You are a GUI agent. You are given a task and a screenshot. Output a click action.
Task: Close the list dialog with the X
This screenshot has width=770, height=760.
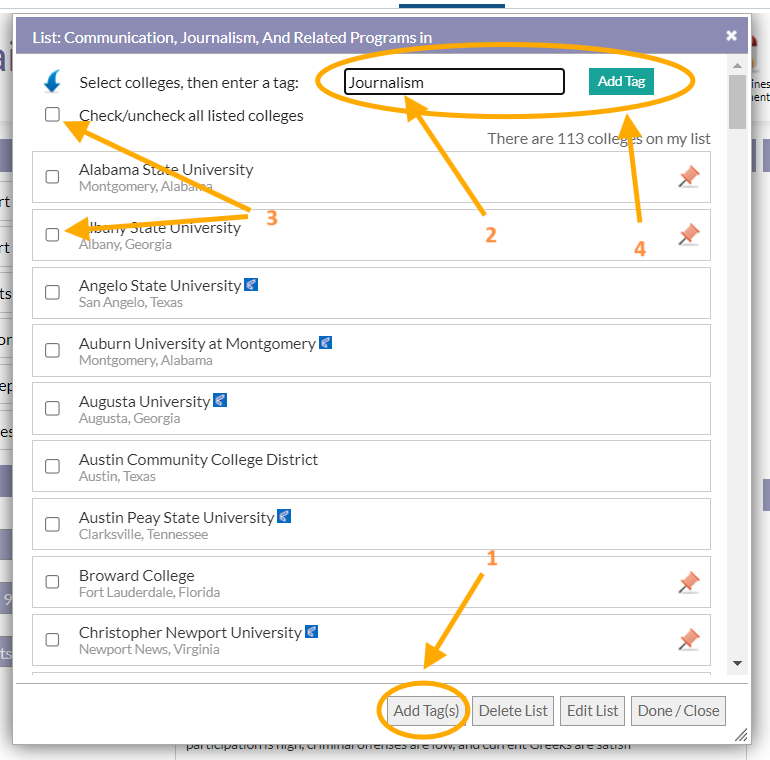pyautogui.click(x=732, y=36)
